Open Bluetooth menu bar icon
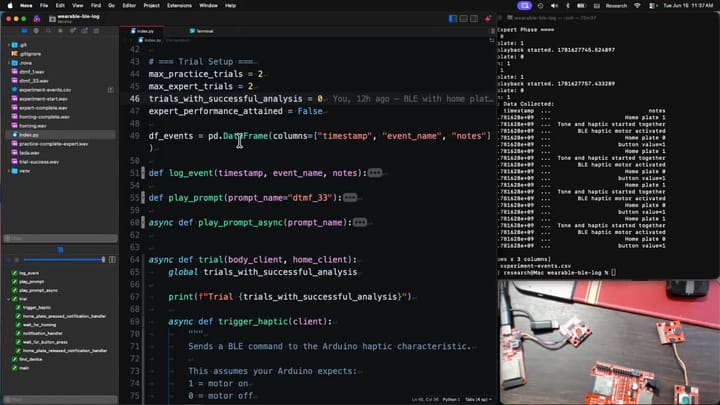 click(x=568, y=6)
